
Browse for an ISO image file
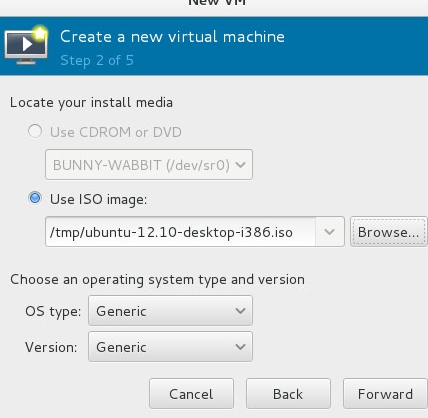[x=388, y=232]
